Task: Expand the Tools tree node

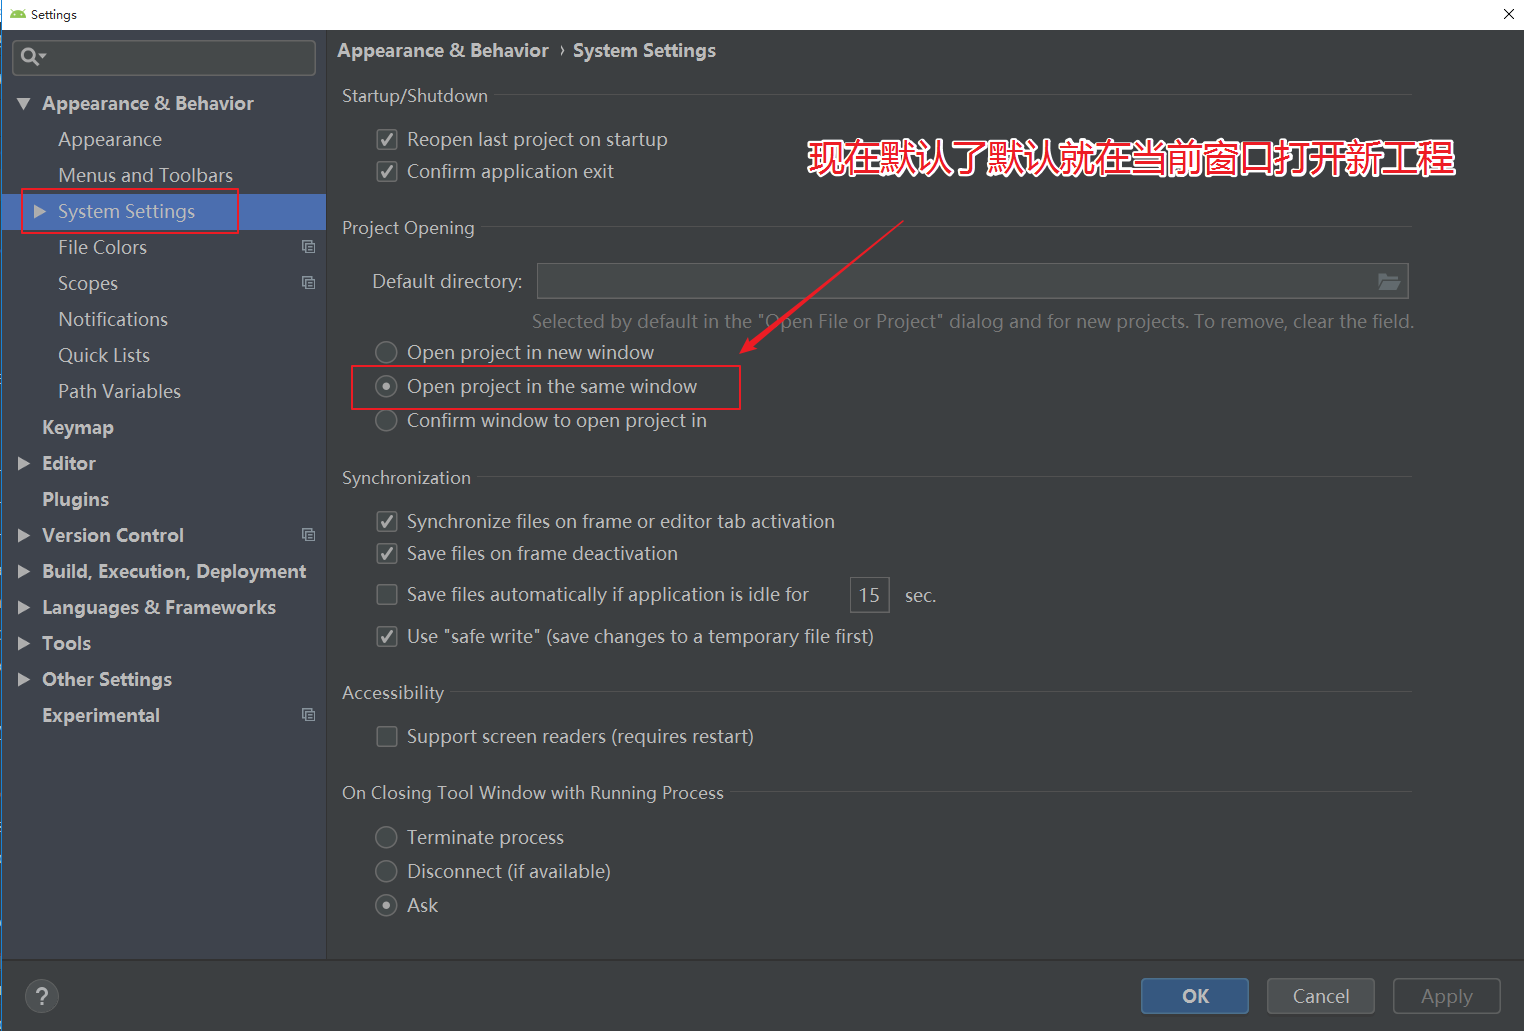Action: [24, 643]
